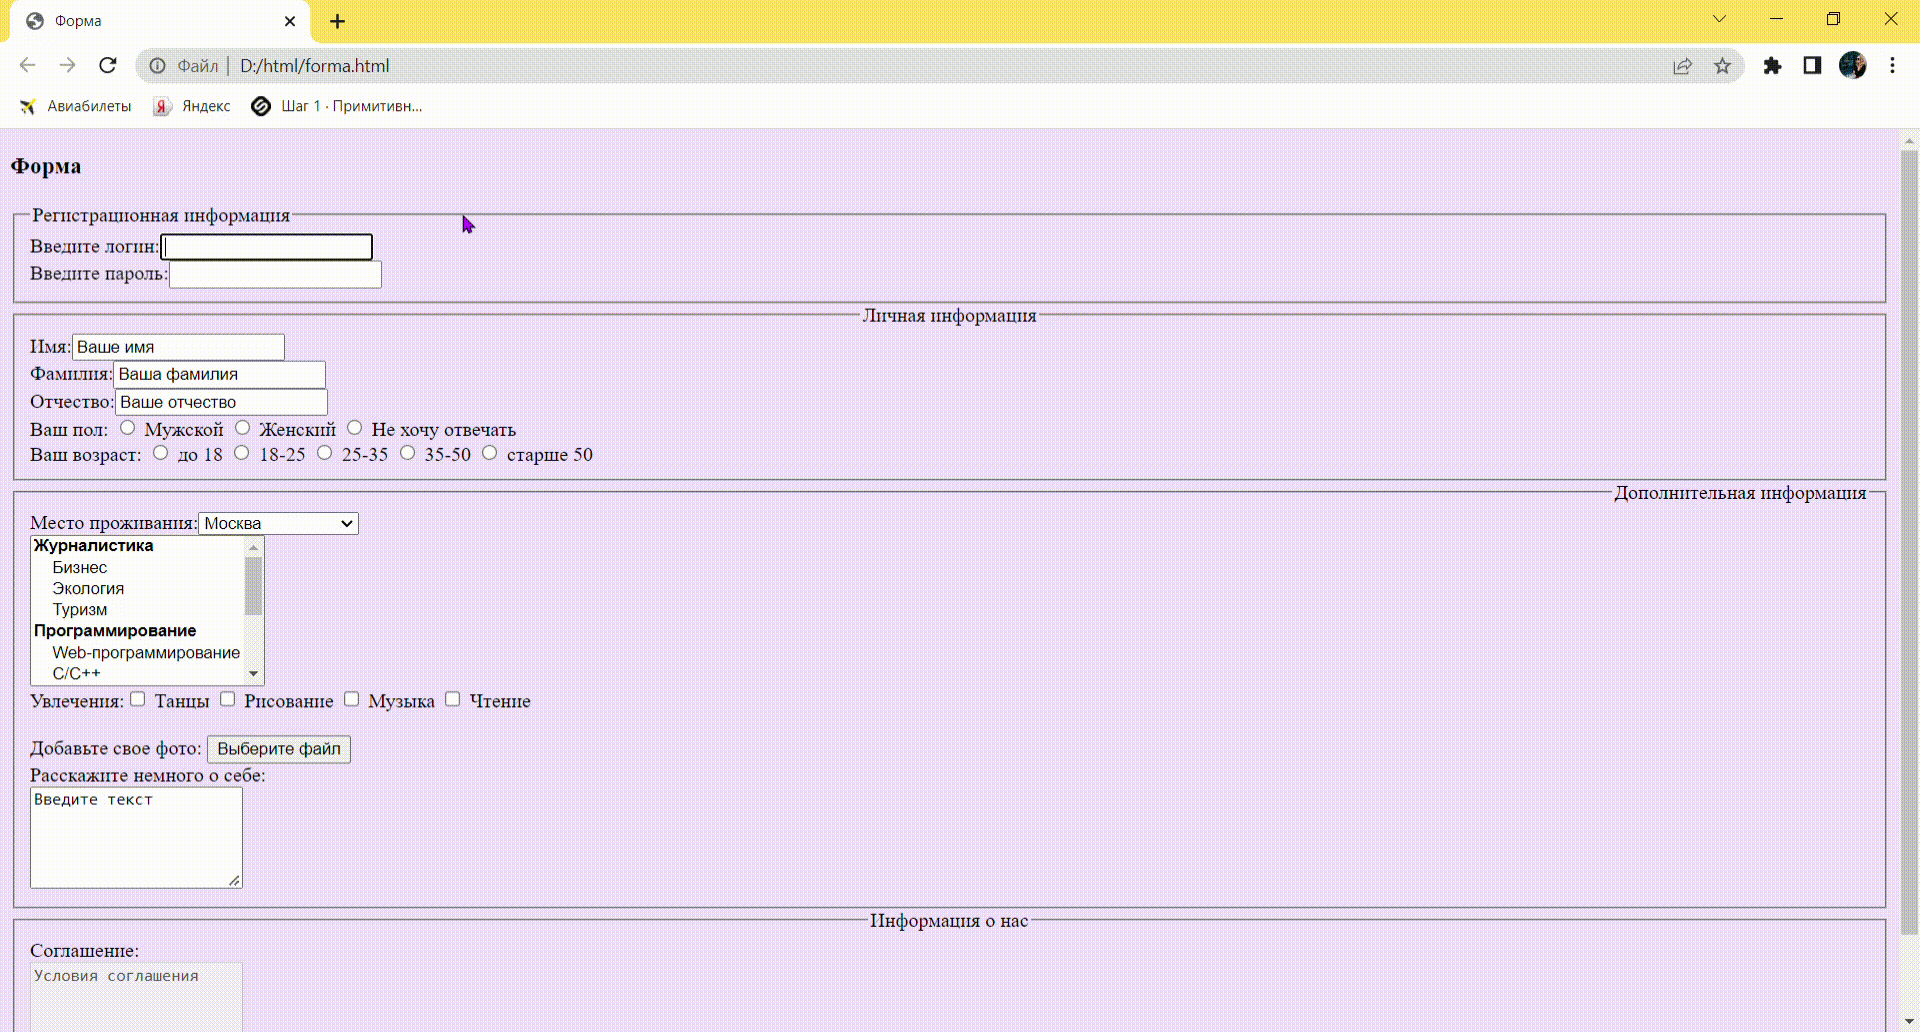Click the address bar URL

tap(314, 66)
